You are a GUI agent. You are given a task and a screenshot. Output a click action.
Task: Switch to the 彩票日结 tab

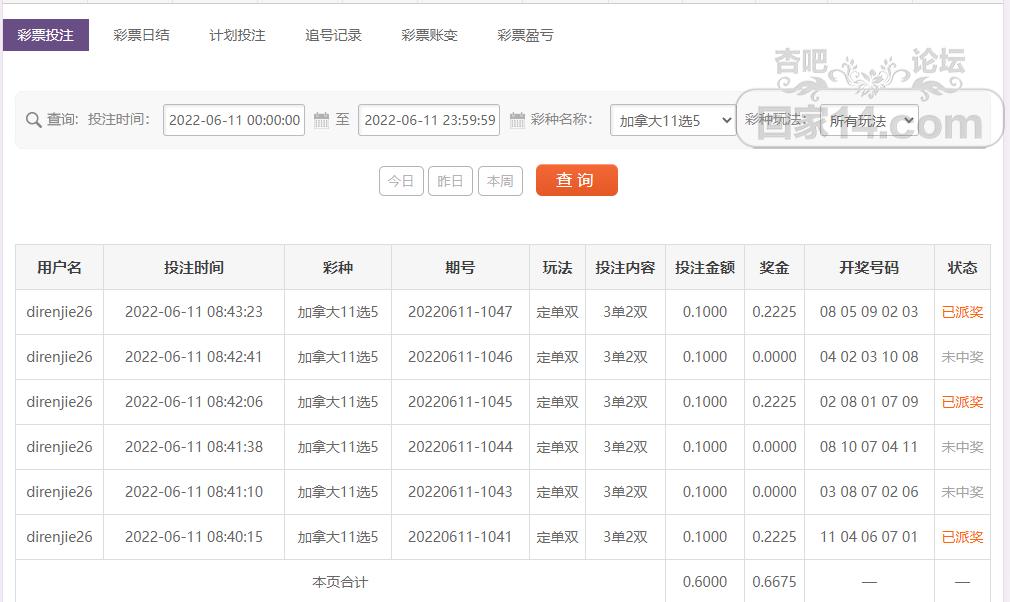click(142, 34)
